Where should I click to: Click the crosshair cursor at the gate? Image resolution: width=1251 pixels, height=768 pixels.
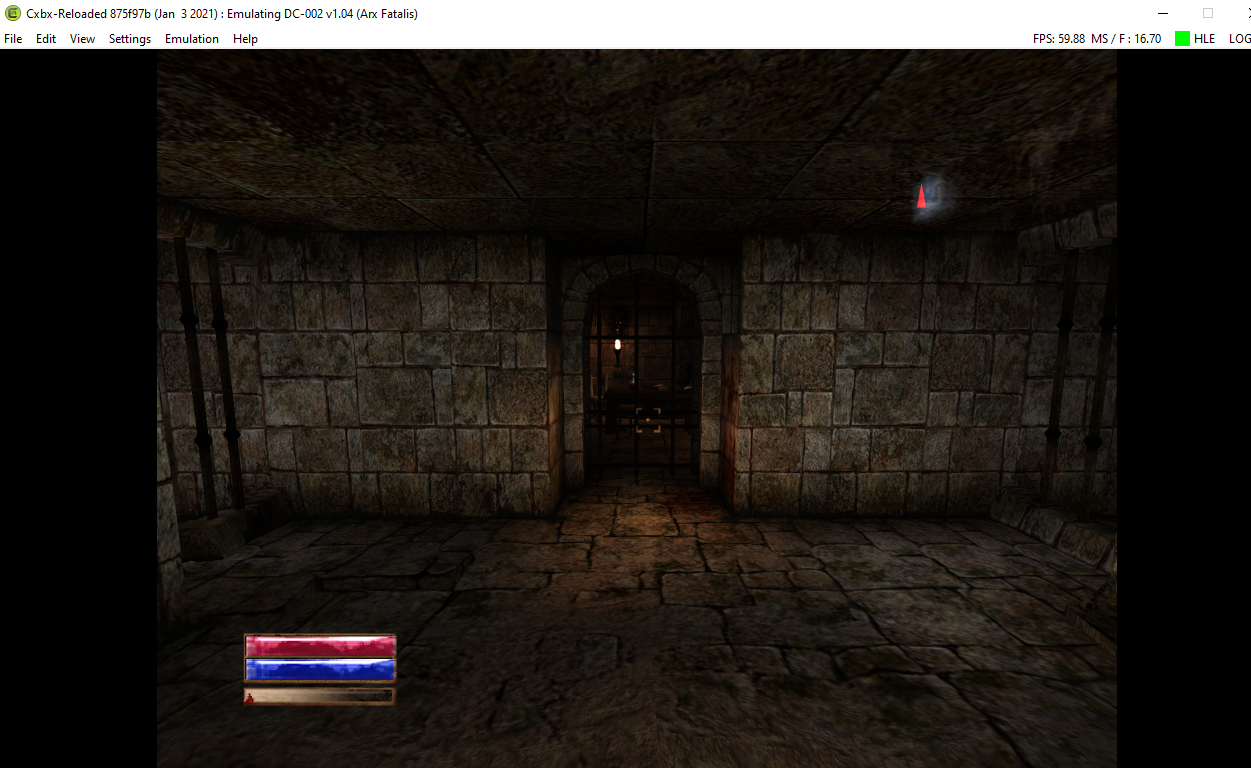[x=648, y=418]
